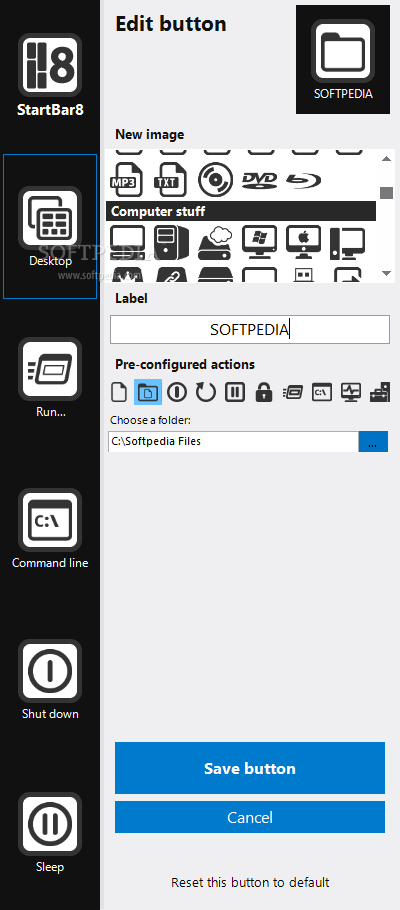Select the task monitor action icon
400x910 pixels.
coord(351,392)
